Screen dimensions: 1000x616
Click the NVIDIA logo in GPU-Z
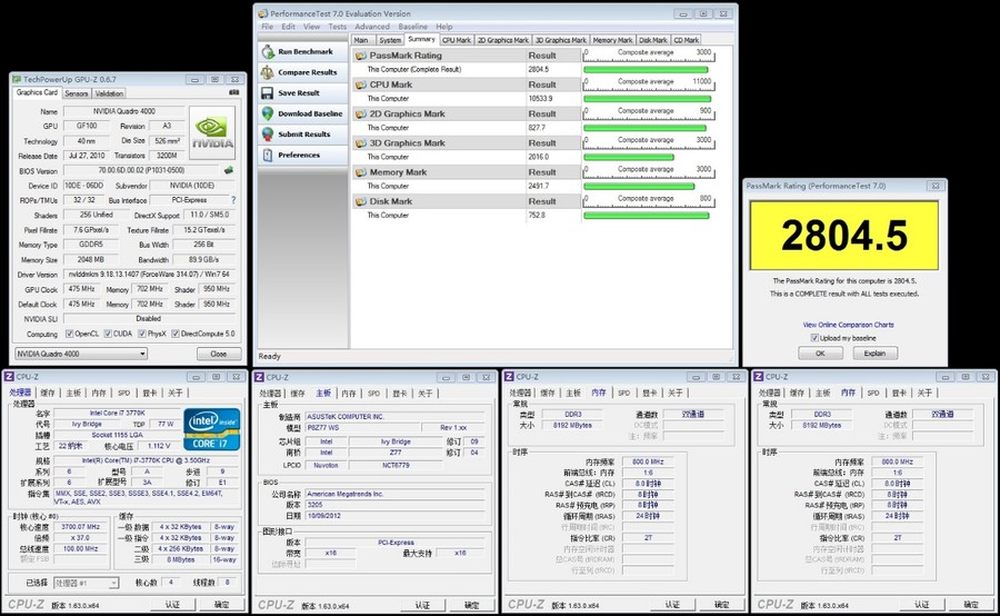[x=212, y=132]
